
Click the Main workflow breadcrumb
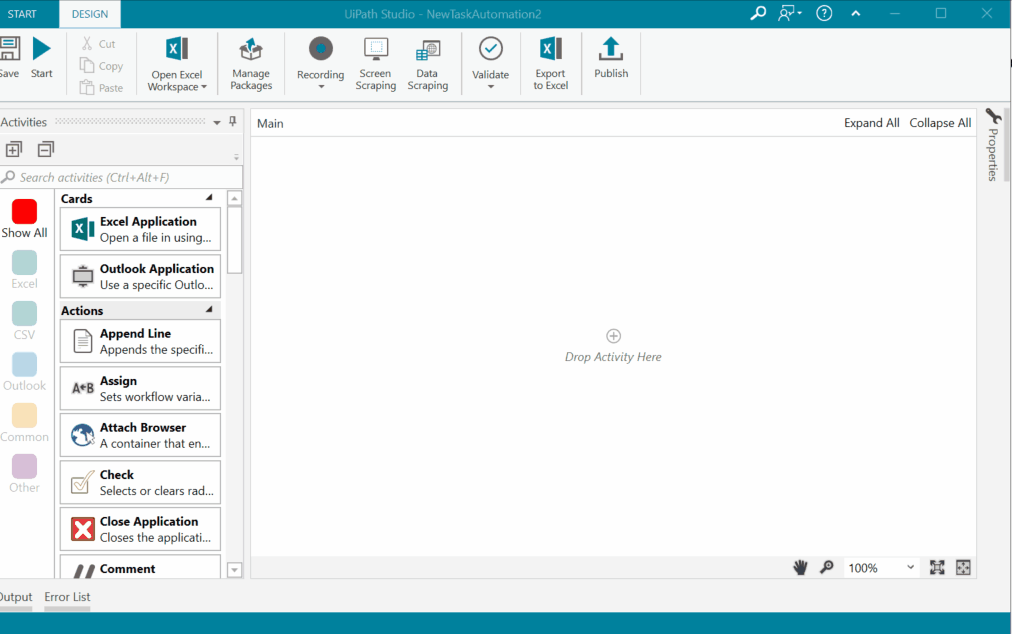click(270, 123)
